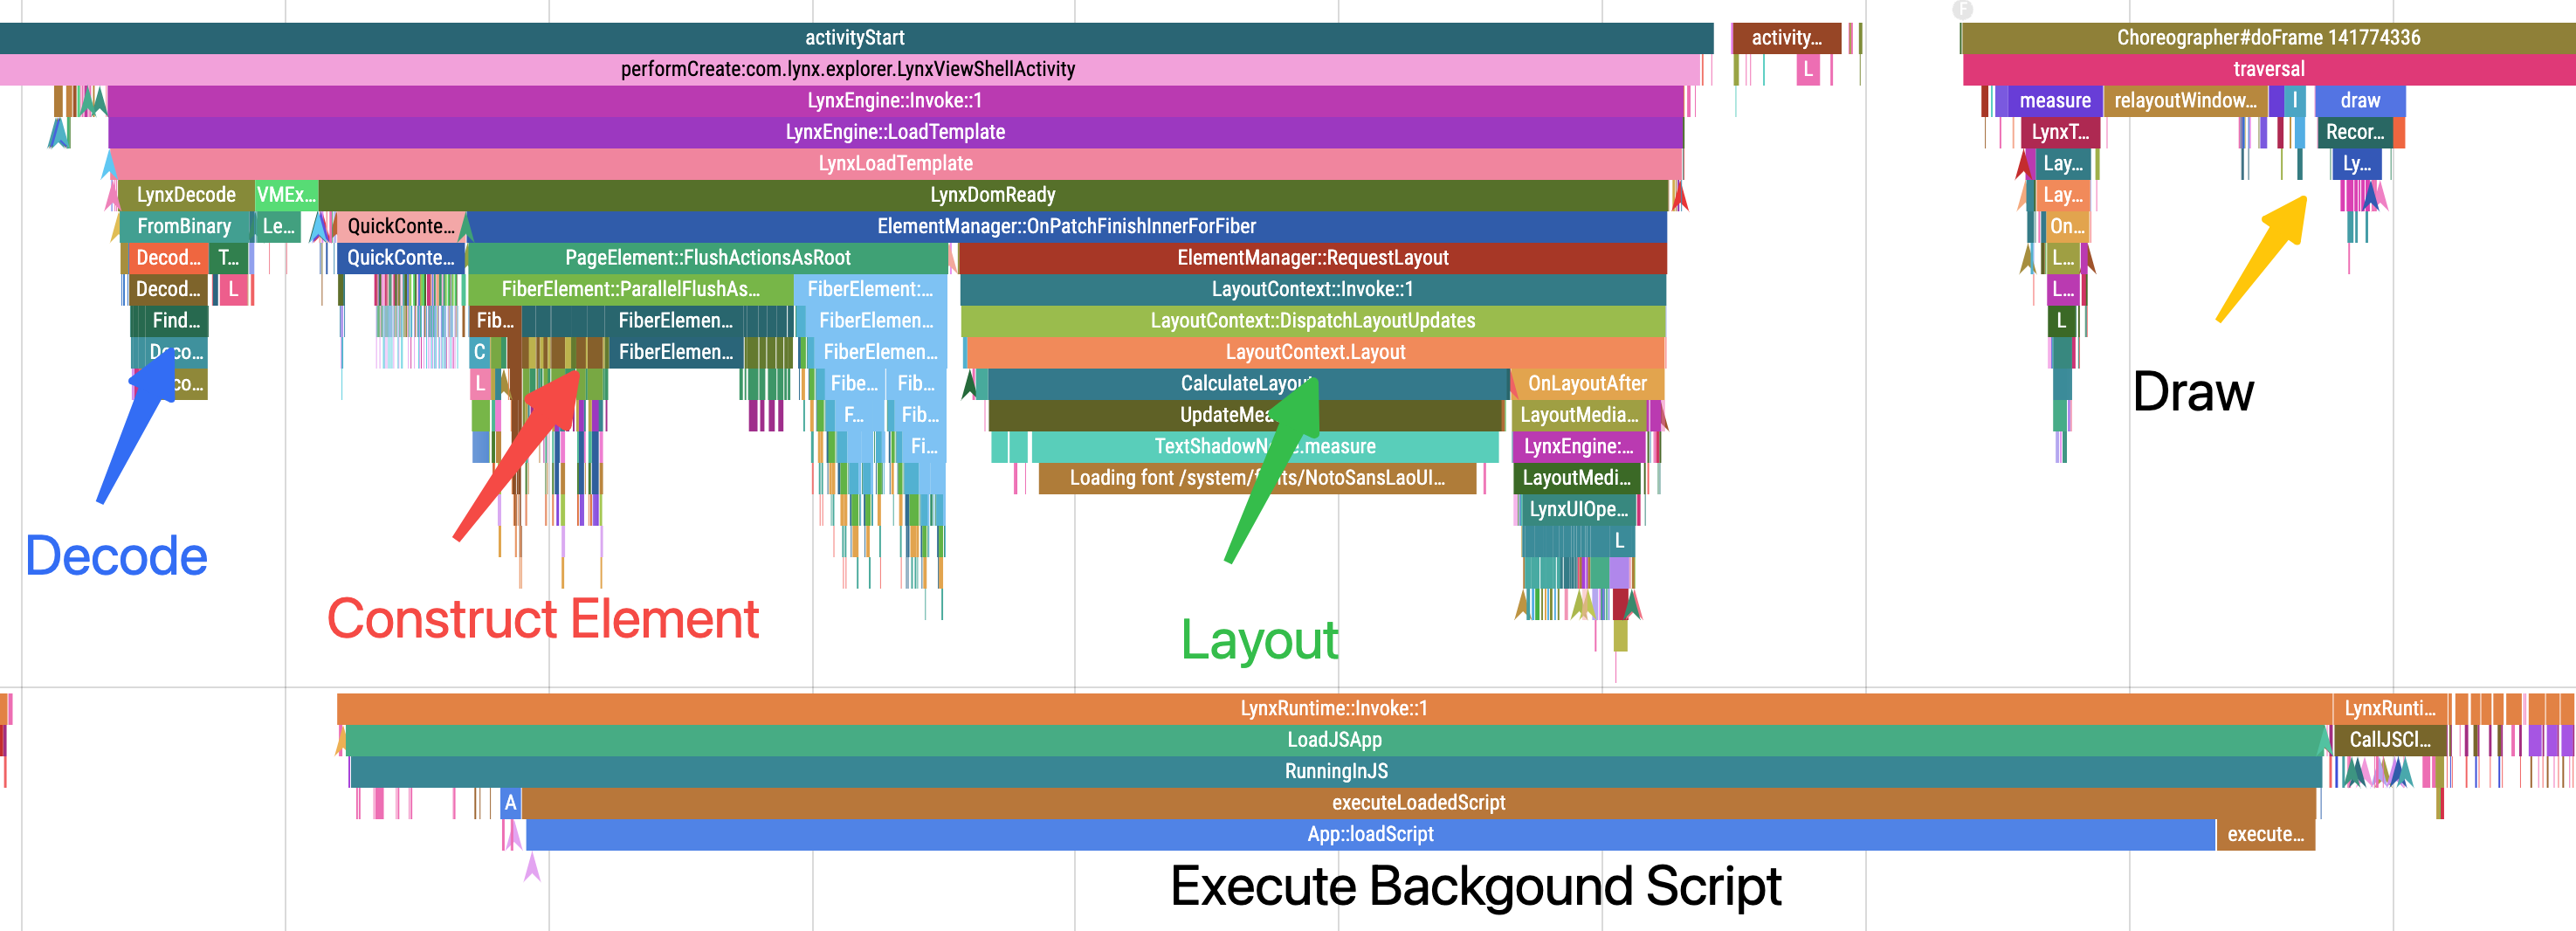
Task: Select the CalculateLayout slice
Action: (1248, 383)
